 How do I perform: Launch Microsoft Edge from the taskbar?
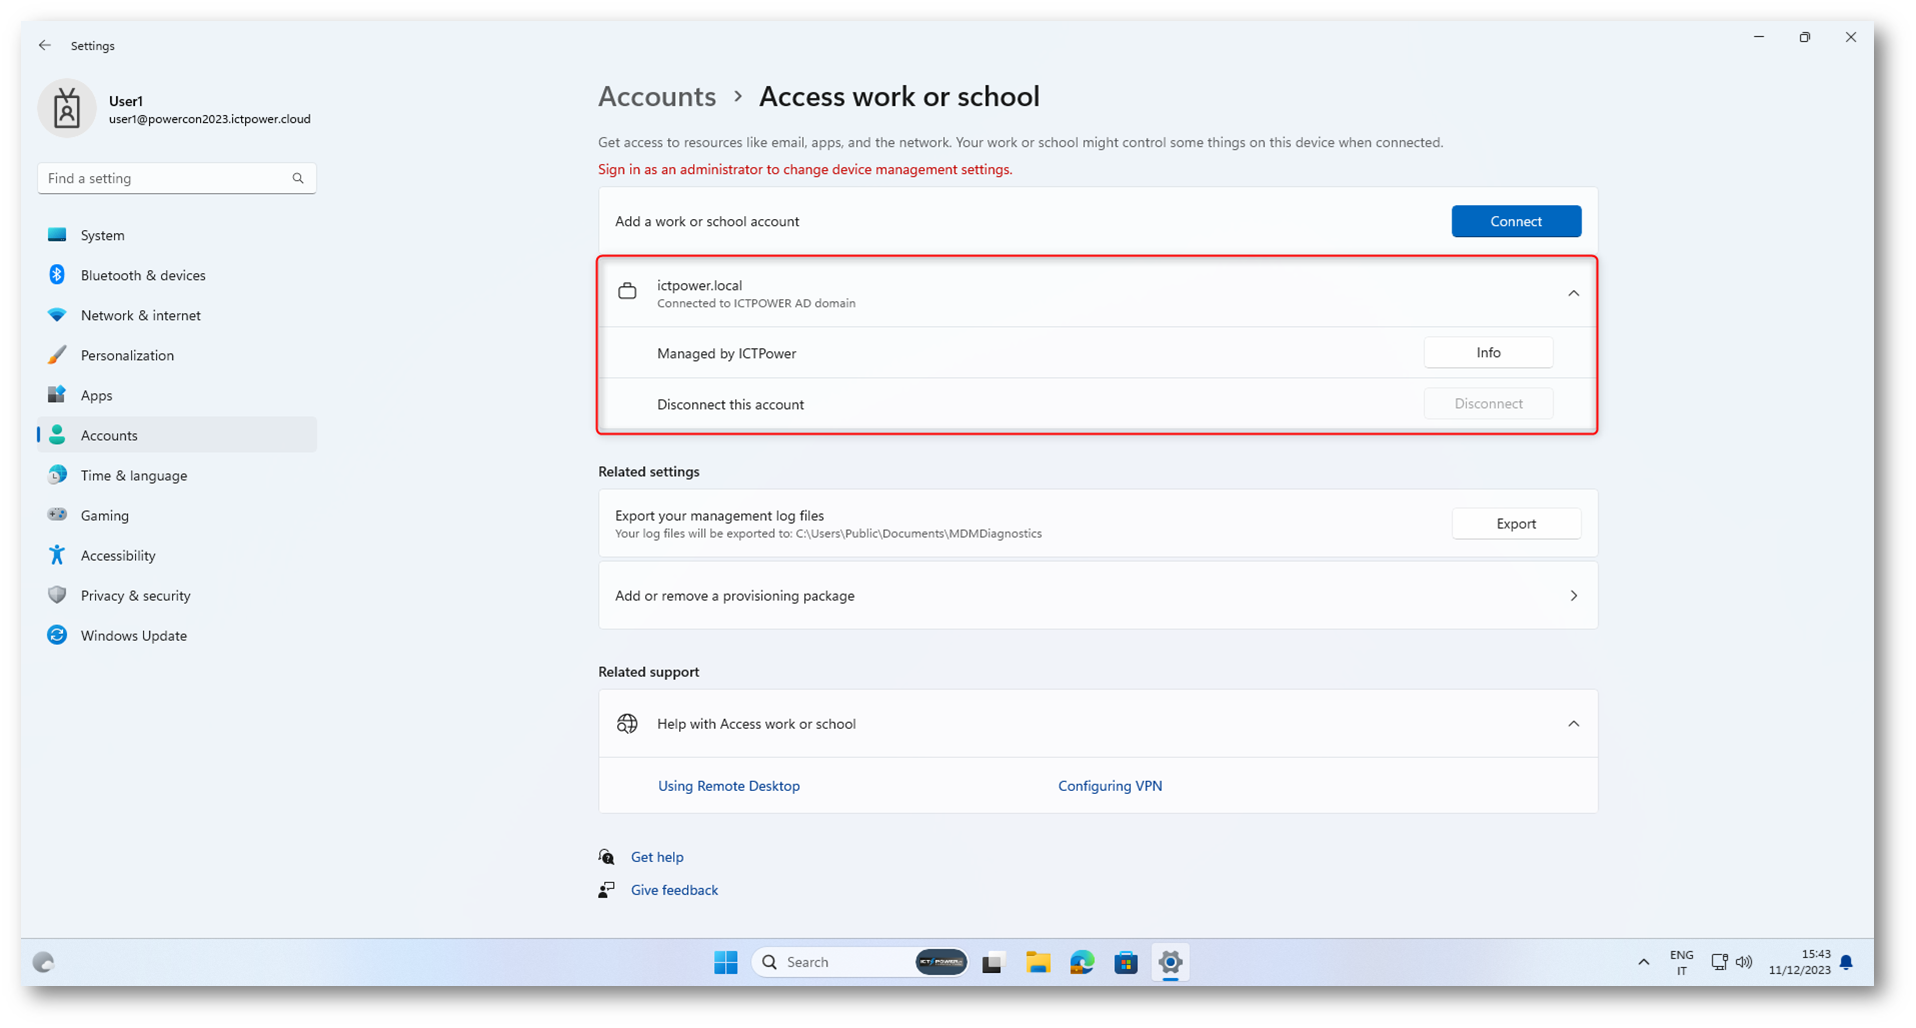point(1082,963)
